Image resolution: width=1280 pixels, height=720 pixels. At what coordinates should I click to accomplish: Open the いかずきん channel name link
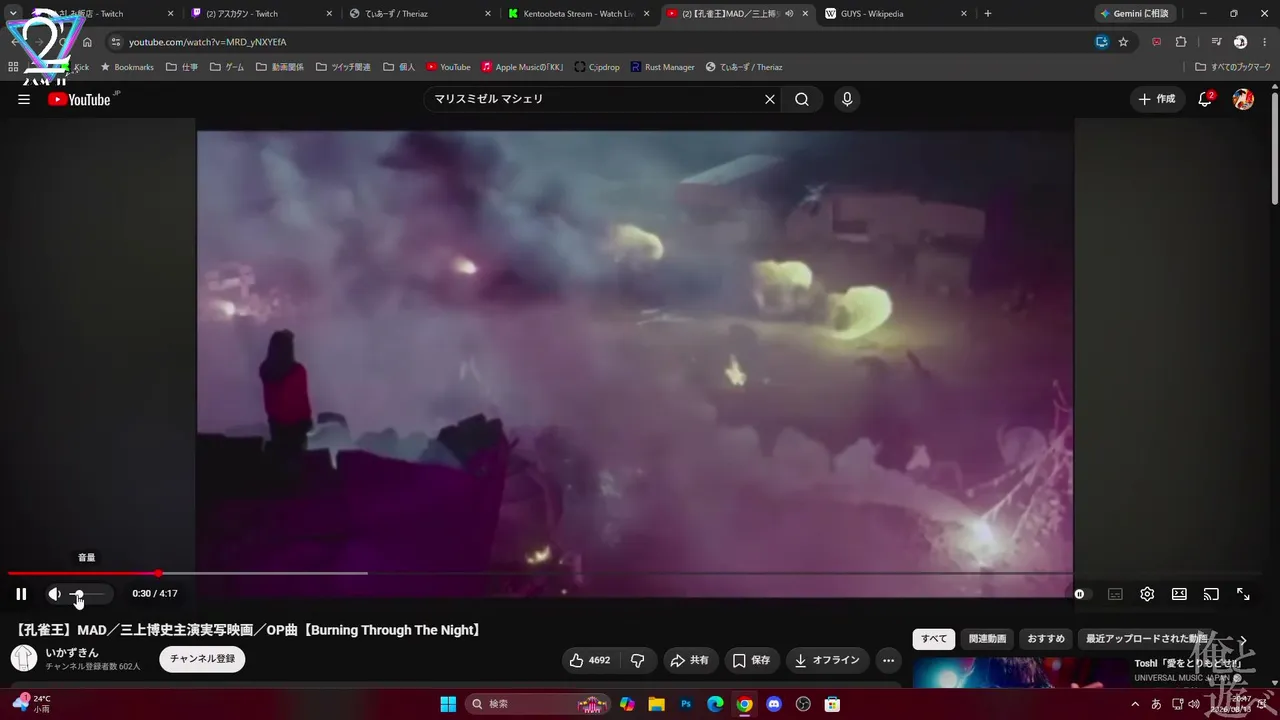[x=72, y=652]
